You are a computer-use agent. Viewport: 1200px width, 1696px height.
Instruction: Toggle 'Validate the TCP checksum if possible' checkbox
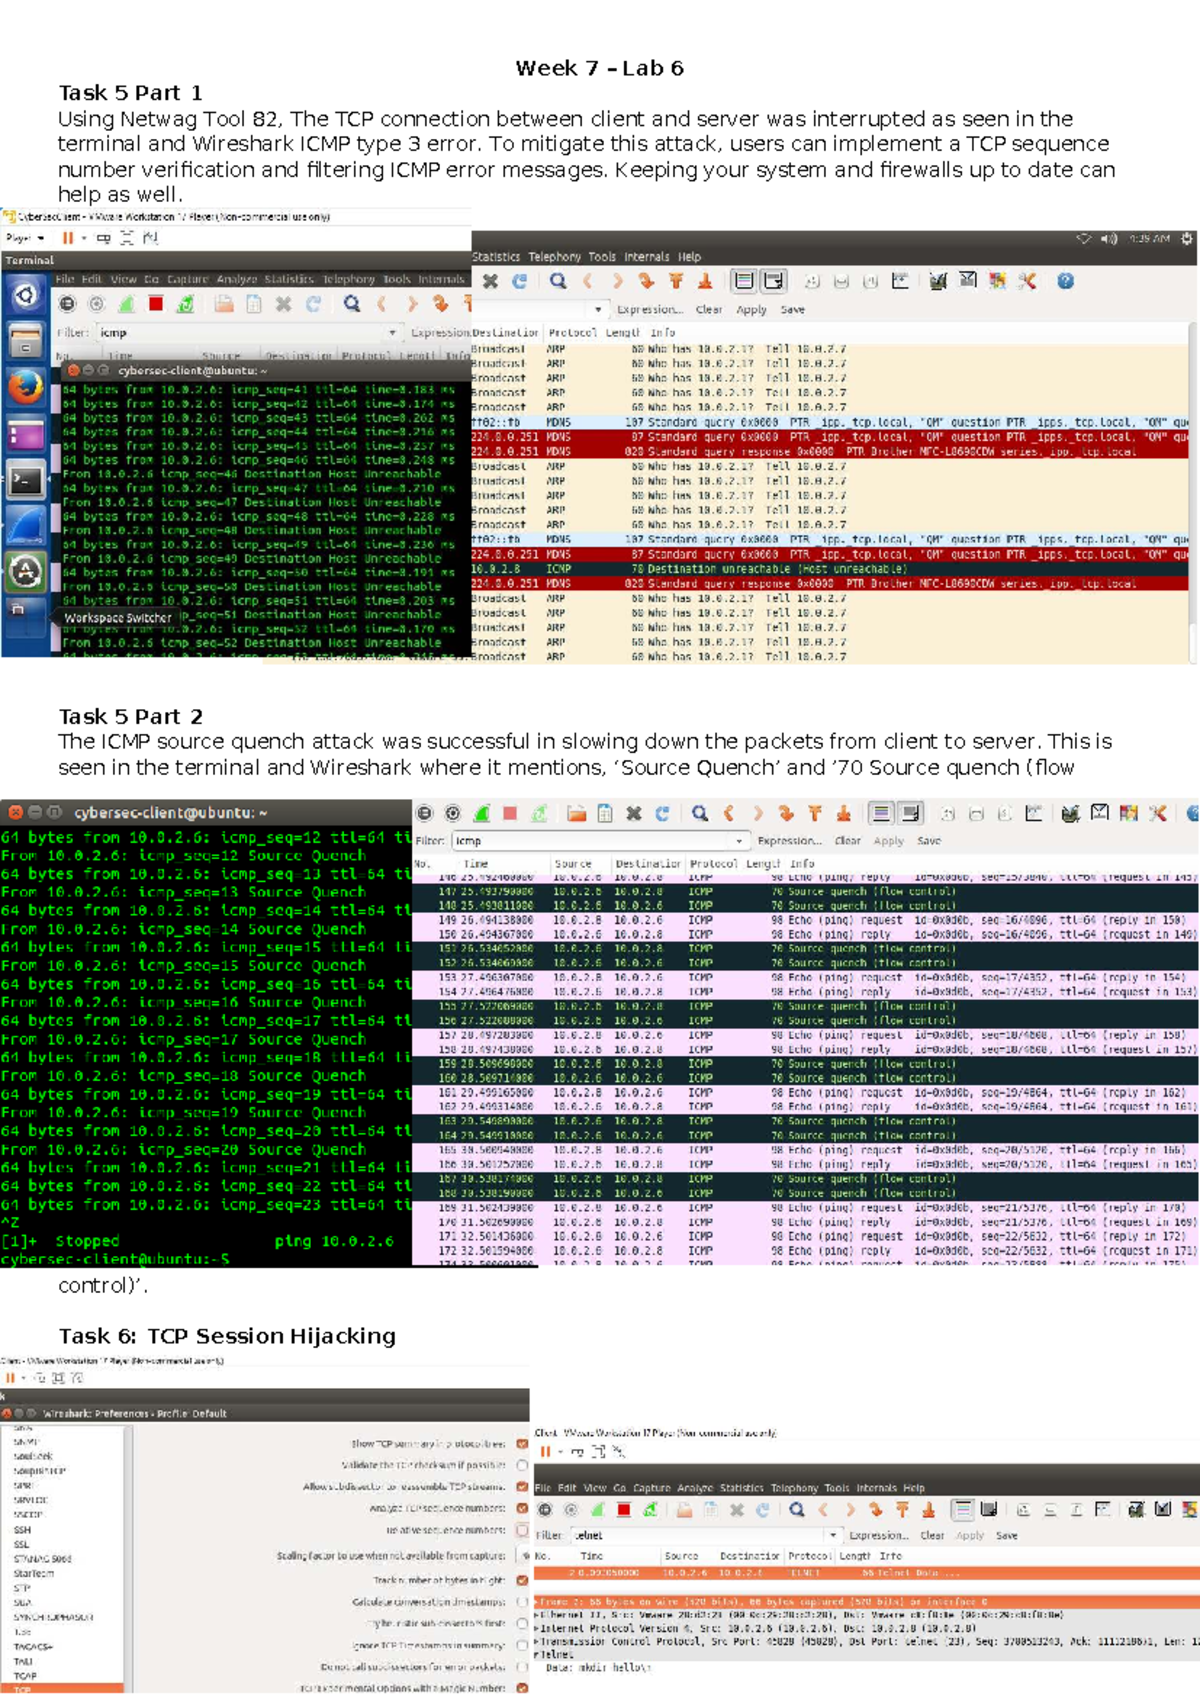[x=522, y=1465]
